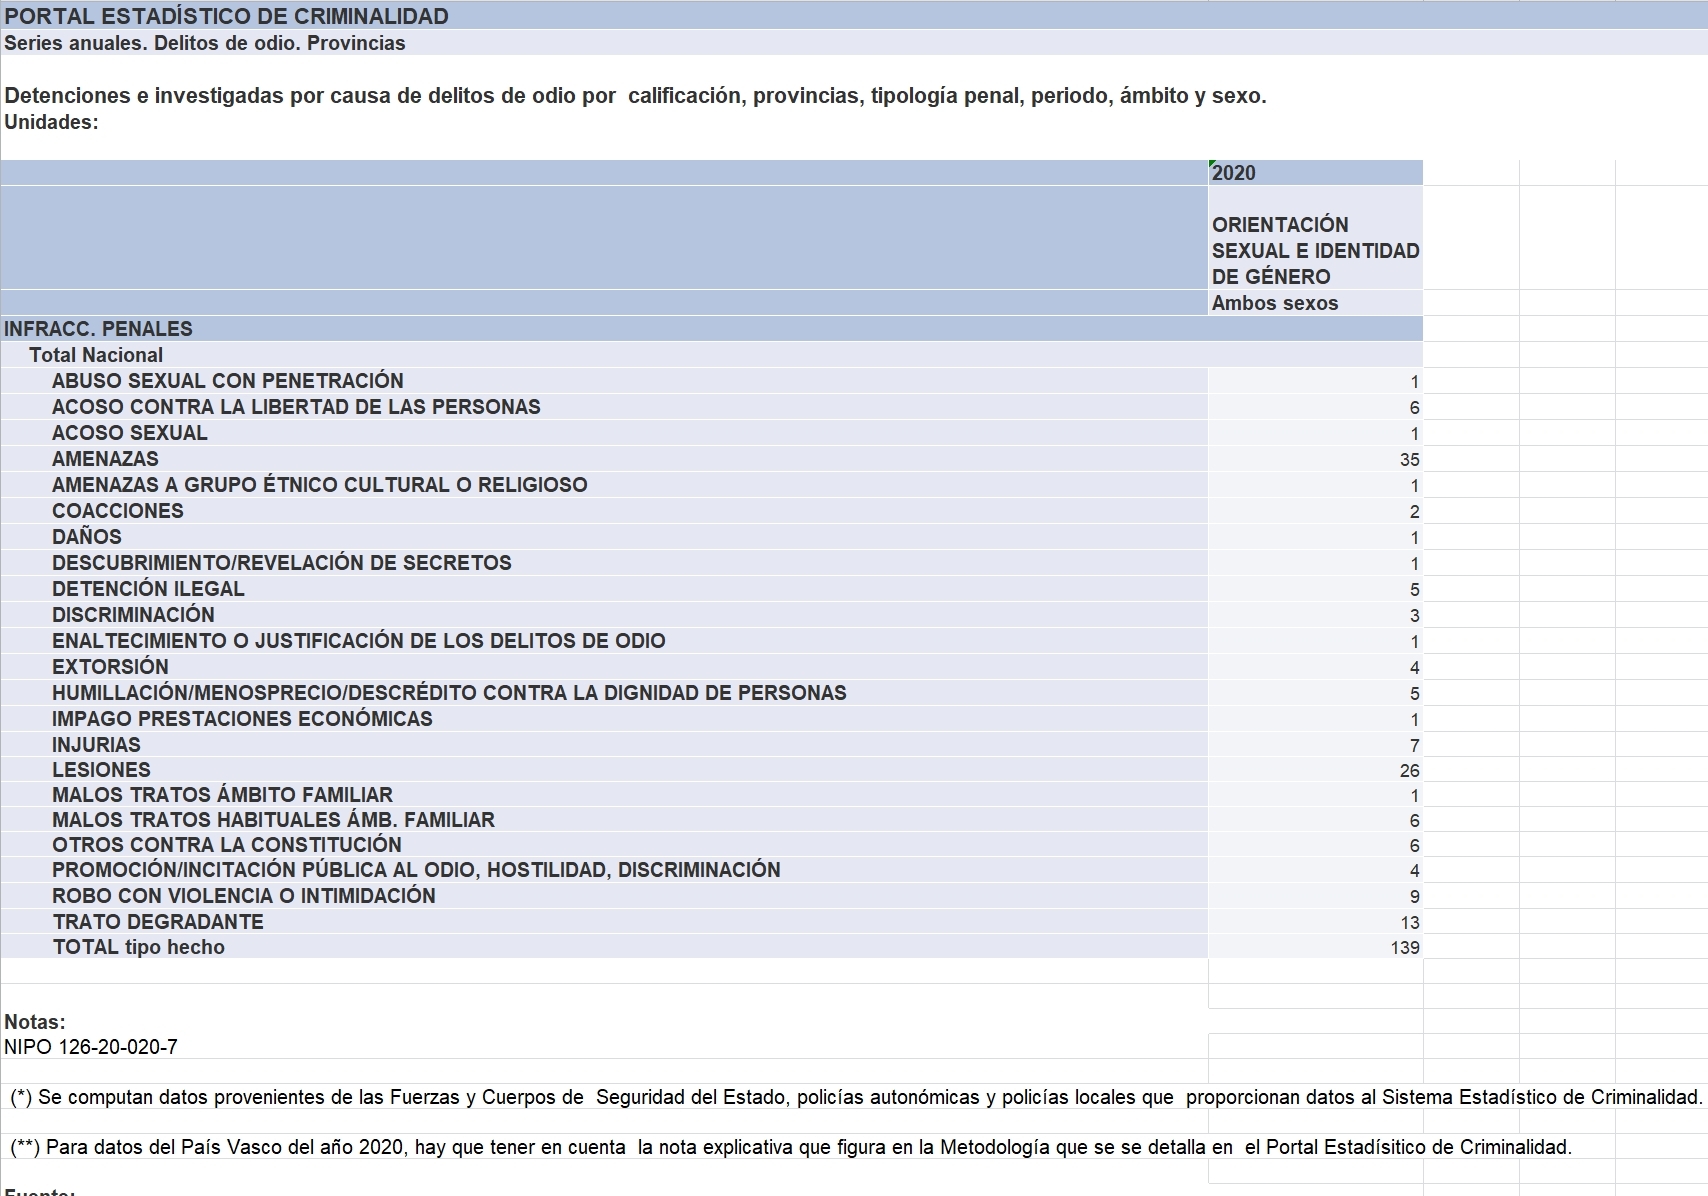Screen dimensions: 1708x1196
Task: Select the 'TRATO DEGRADANTE' row label
Action: (158, 922)
